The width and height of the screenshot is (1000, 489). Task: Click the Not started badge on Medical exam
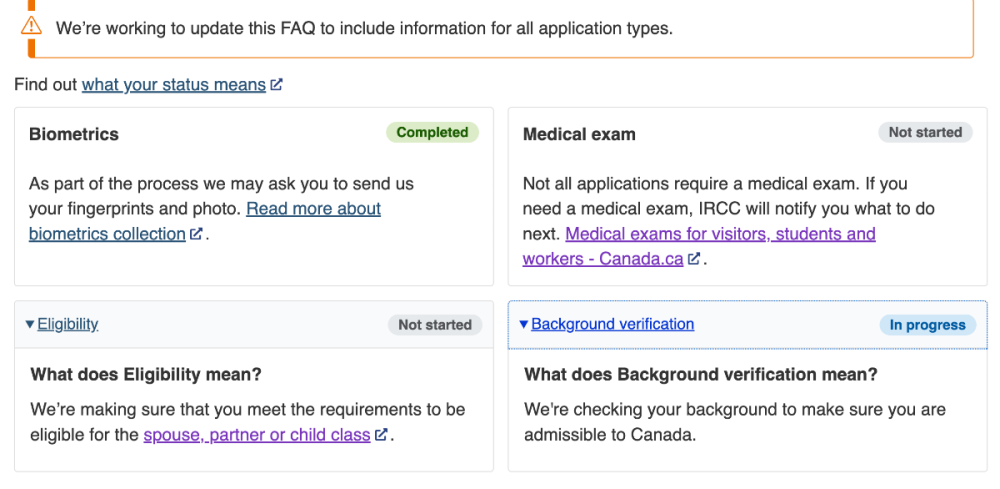click(925, 132)
